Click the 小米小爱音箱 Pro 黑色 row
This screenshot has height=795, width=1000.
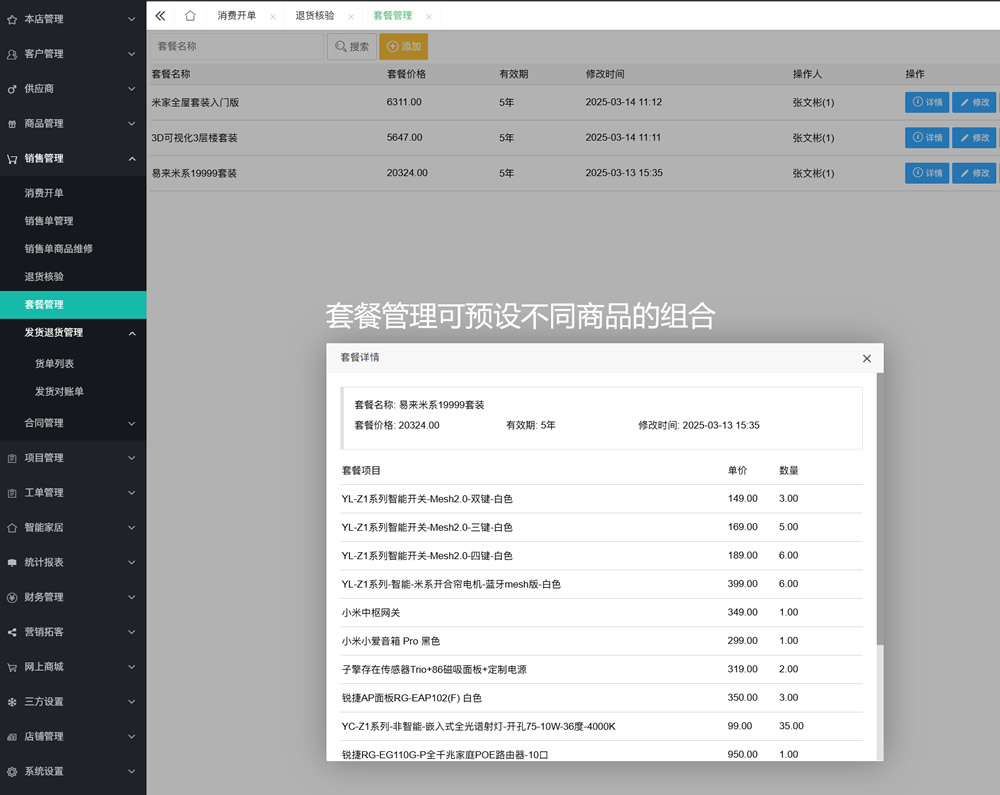pos(602,641)
